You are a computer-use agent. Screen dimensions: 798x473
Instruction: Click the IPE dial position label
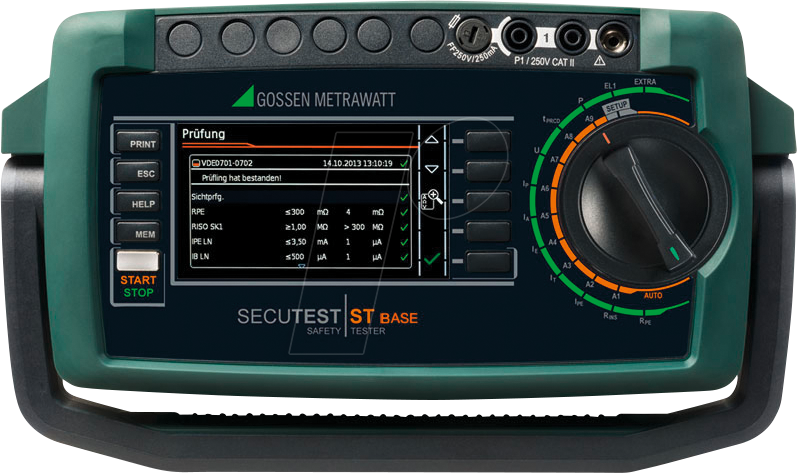(579, 302)
